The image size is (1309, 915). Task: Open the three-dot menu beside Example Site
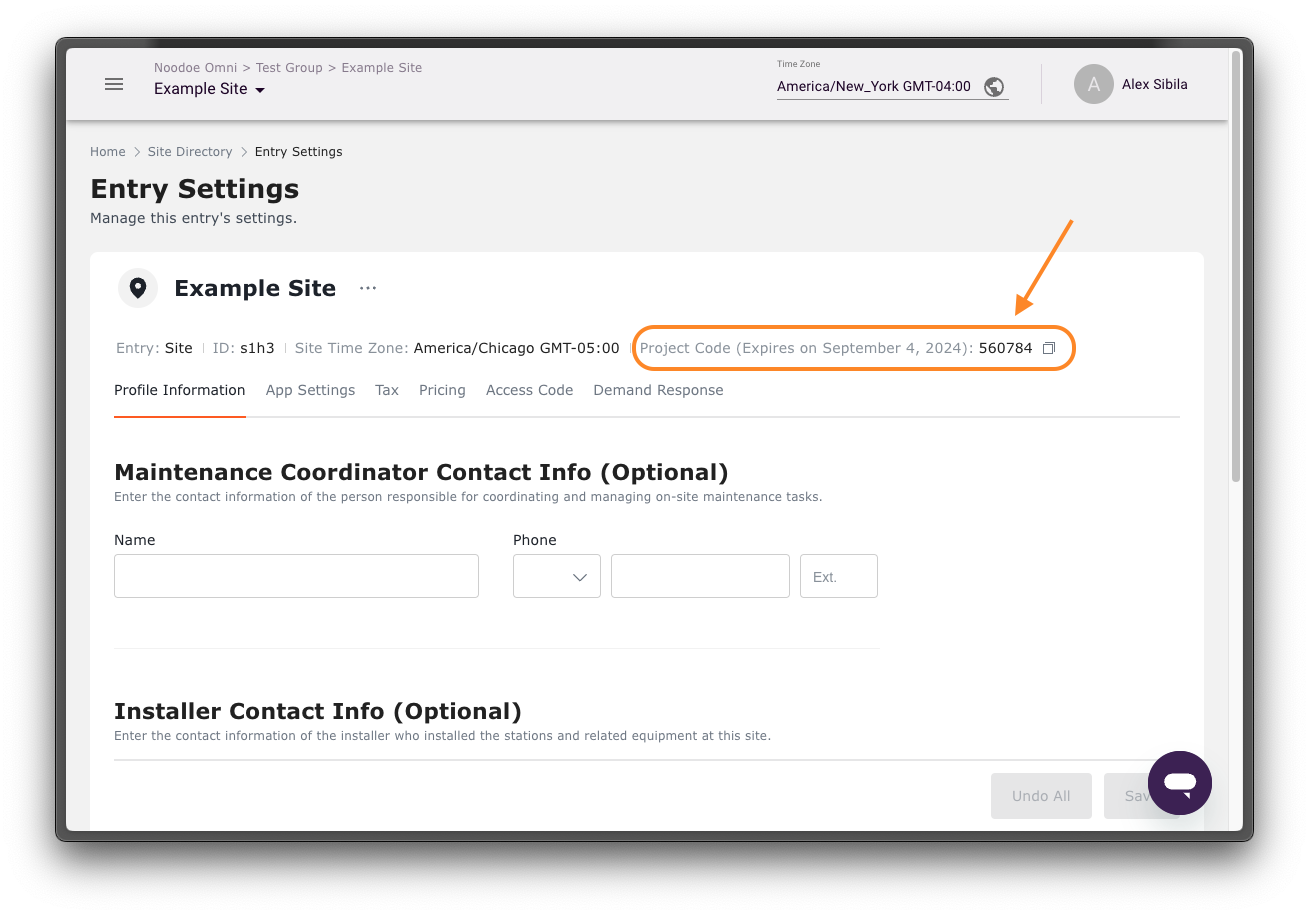(368, 288)
